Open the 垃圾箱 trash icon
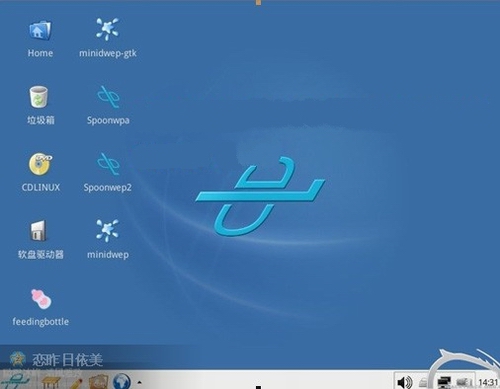500x389 pixels. [39, 97]
